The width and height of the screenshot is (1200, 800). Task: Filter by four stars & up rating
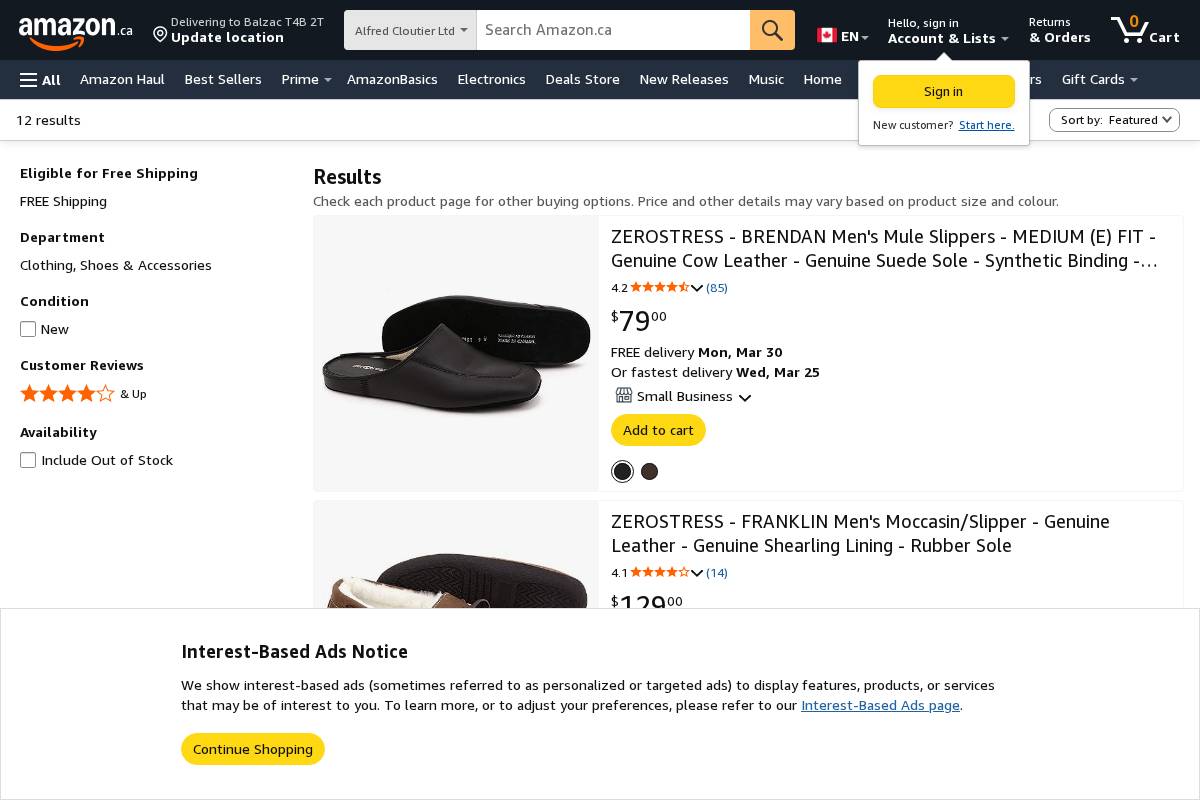(68, 394)
